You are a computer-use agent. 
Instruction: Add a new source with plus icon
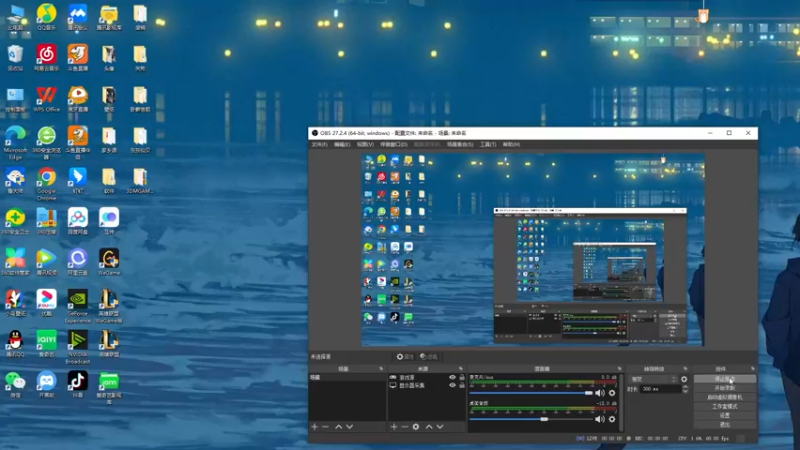click(394, 427)
